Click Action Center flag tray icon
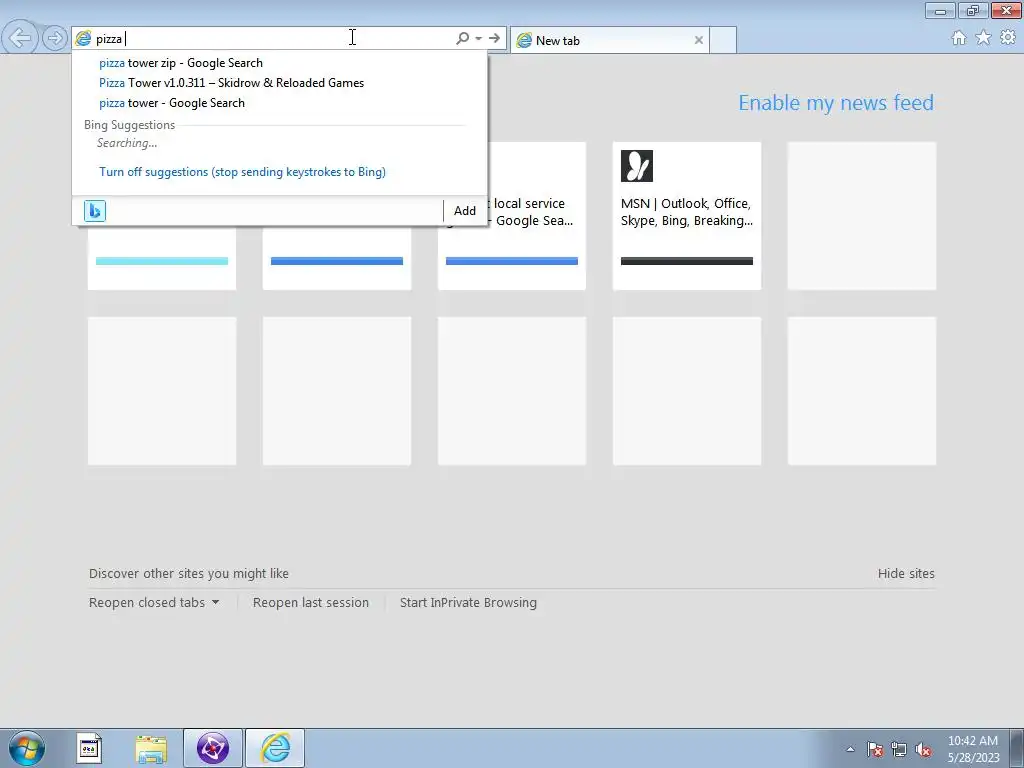This screenshot has height=768, width=1024. pos(875,749)
